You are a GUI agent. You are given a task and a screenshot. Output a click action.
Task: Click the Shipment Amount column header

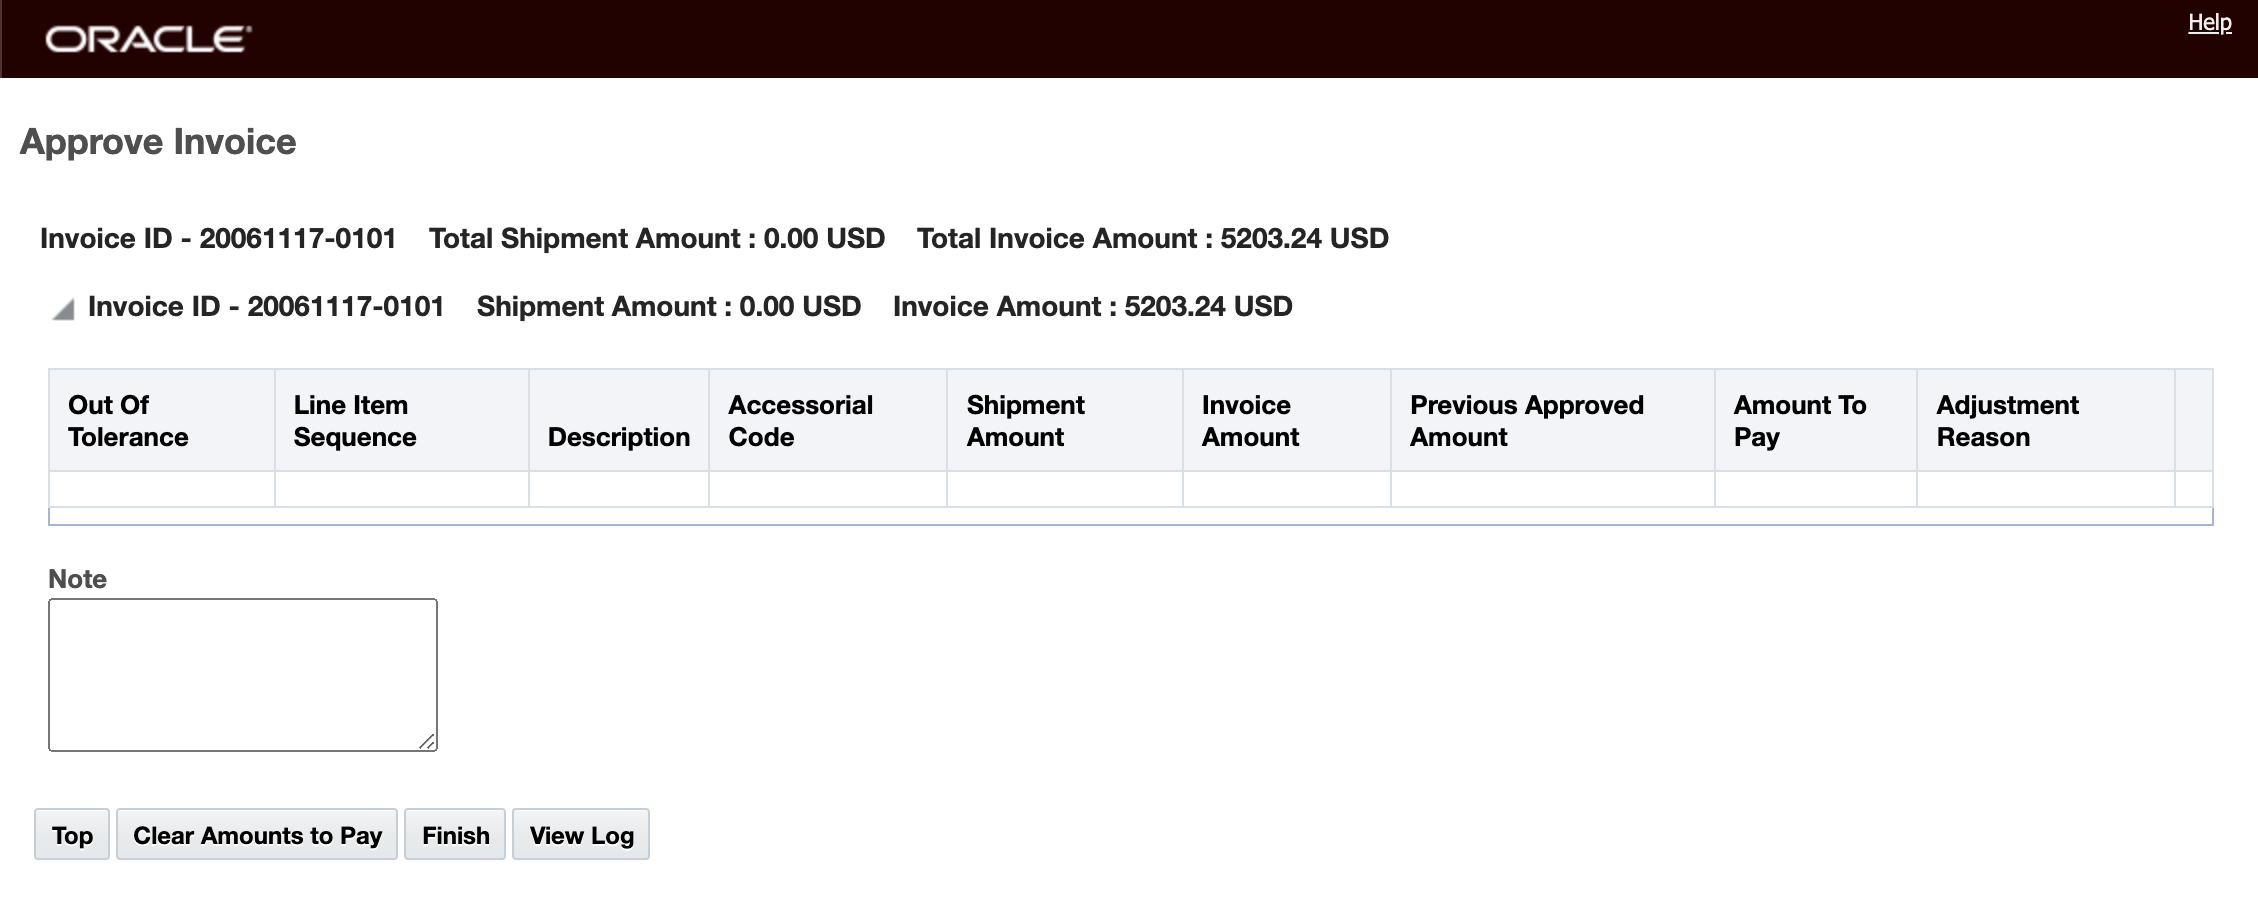1025,421
